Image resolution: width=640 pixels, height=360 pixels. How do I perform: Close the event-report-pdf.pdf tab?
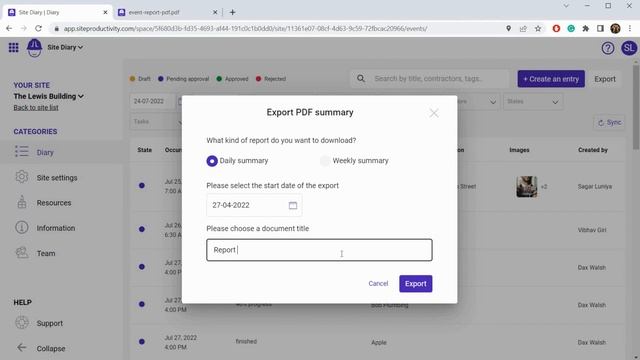click(x=215, y=12)
